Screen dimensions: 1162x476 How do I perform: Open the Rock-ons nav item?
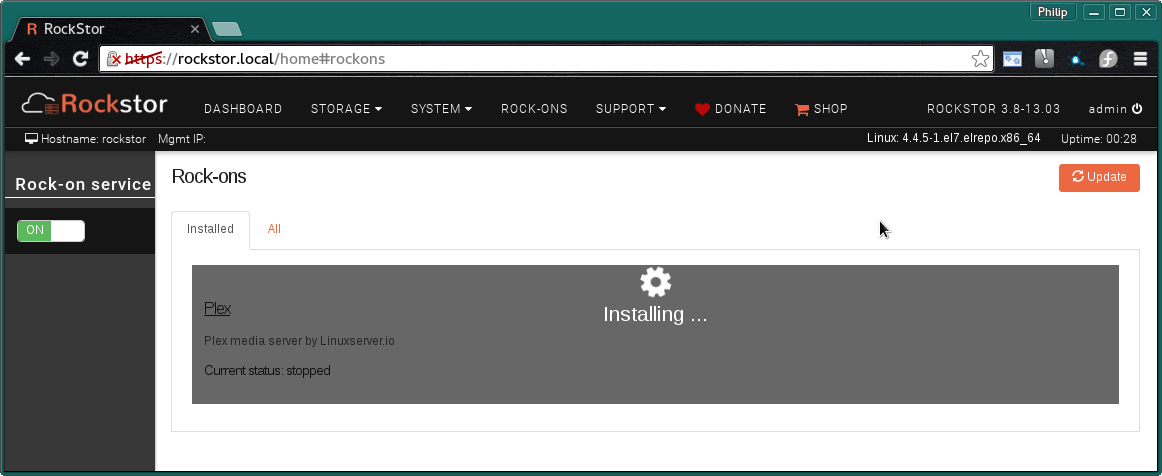534,109
